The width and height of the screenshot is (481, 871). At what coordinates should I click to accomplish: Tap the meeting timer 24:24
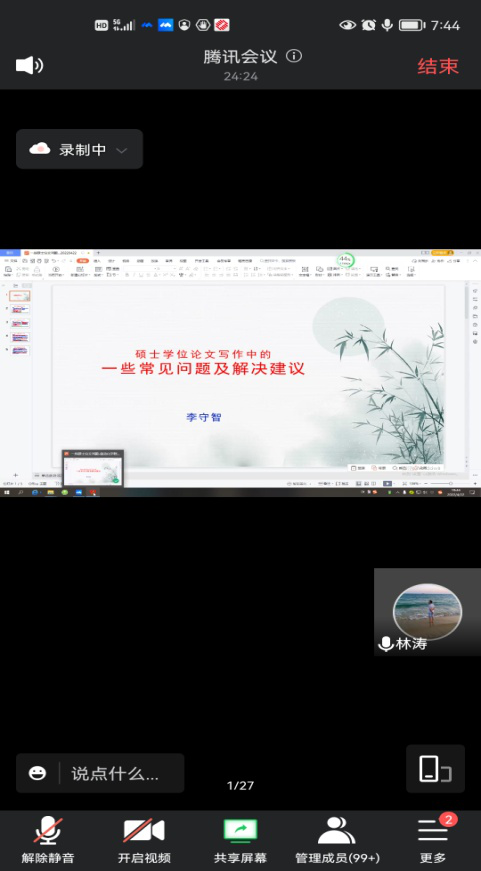click(x=240, y=77)
